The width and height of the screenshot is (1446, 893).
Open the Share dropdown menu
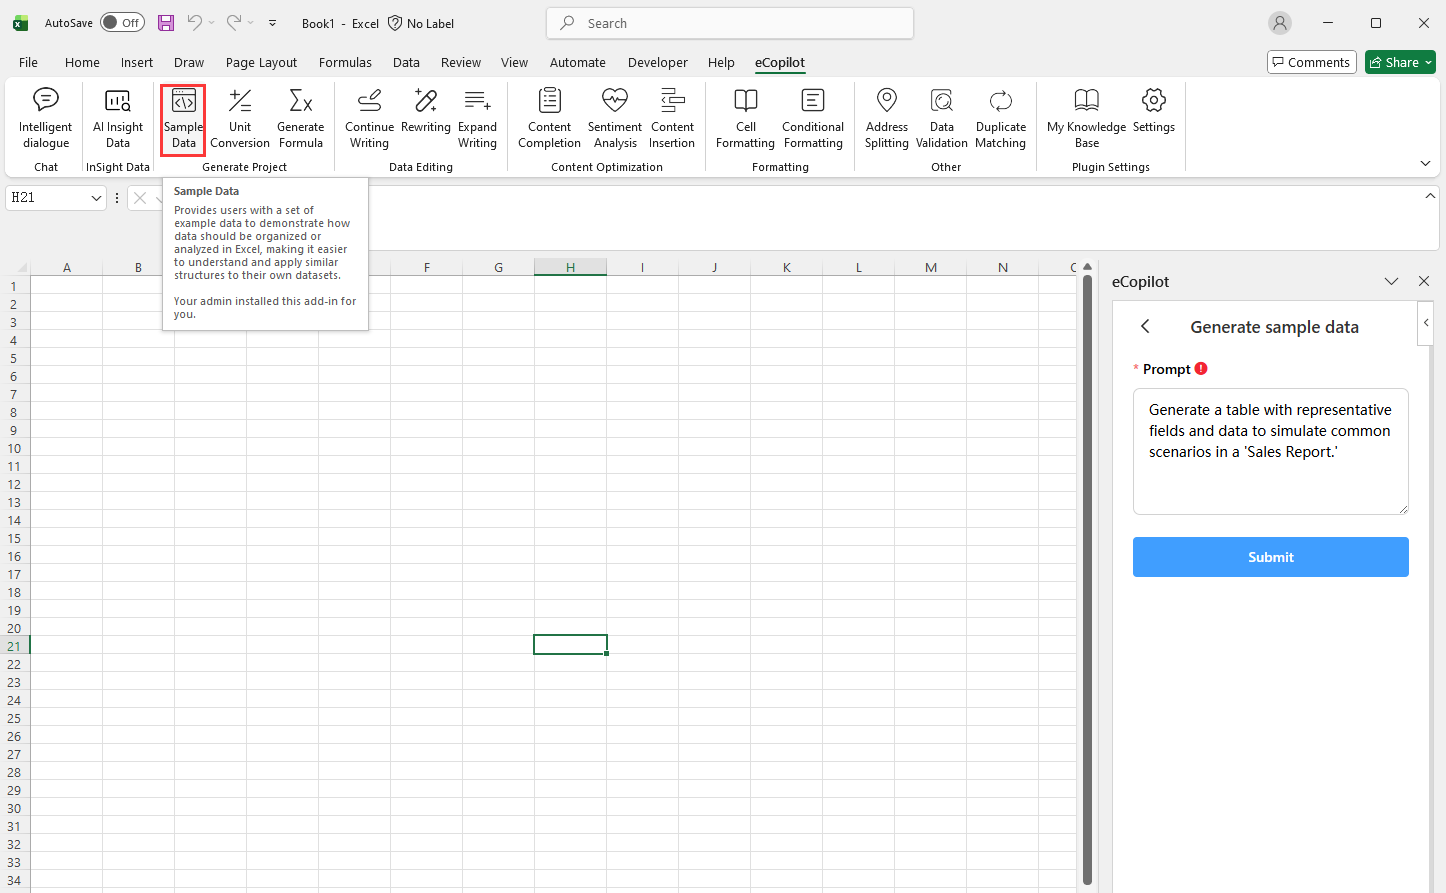[1427, 61]
